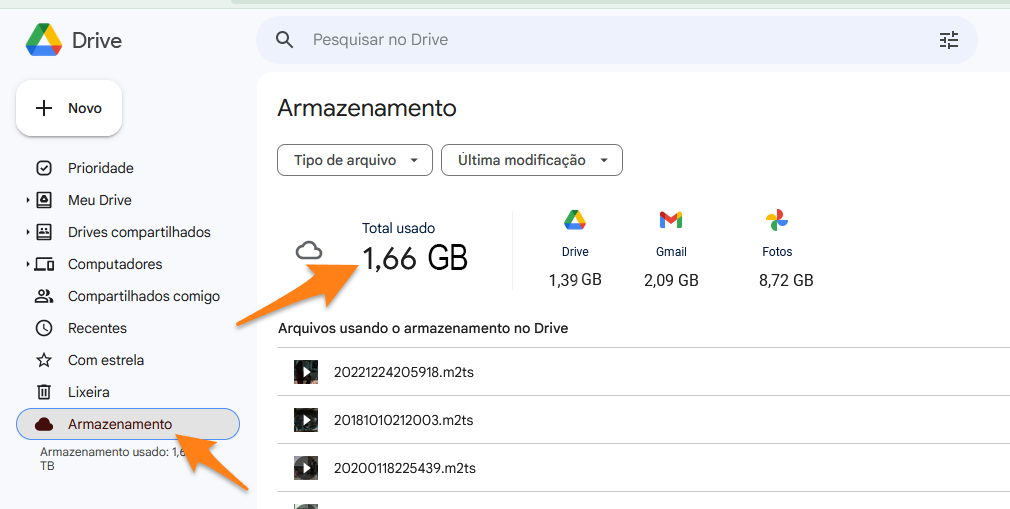Viewport: 1010px width, 509px height.
Task: Click the Fotos storage icon
Action: (x=777, y=220)
